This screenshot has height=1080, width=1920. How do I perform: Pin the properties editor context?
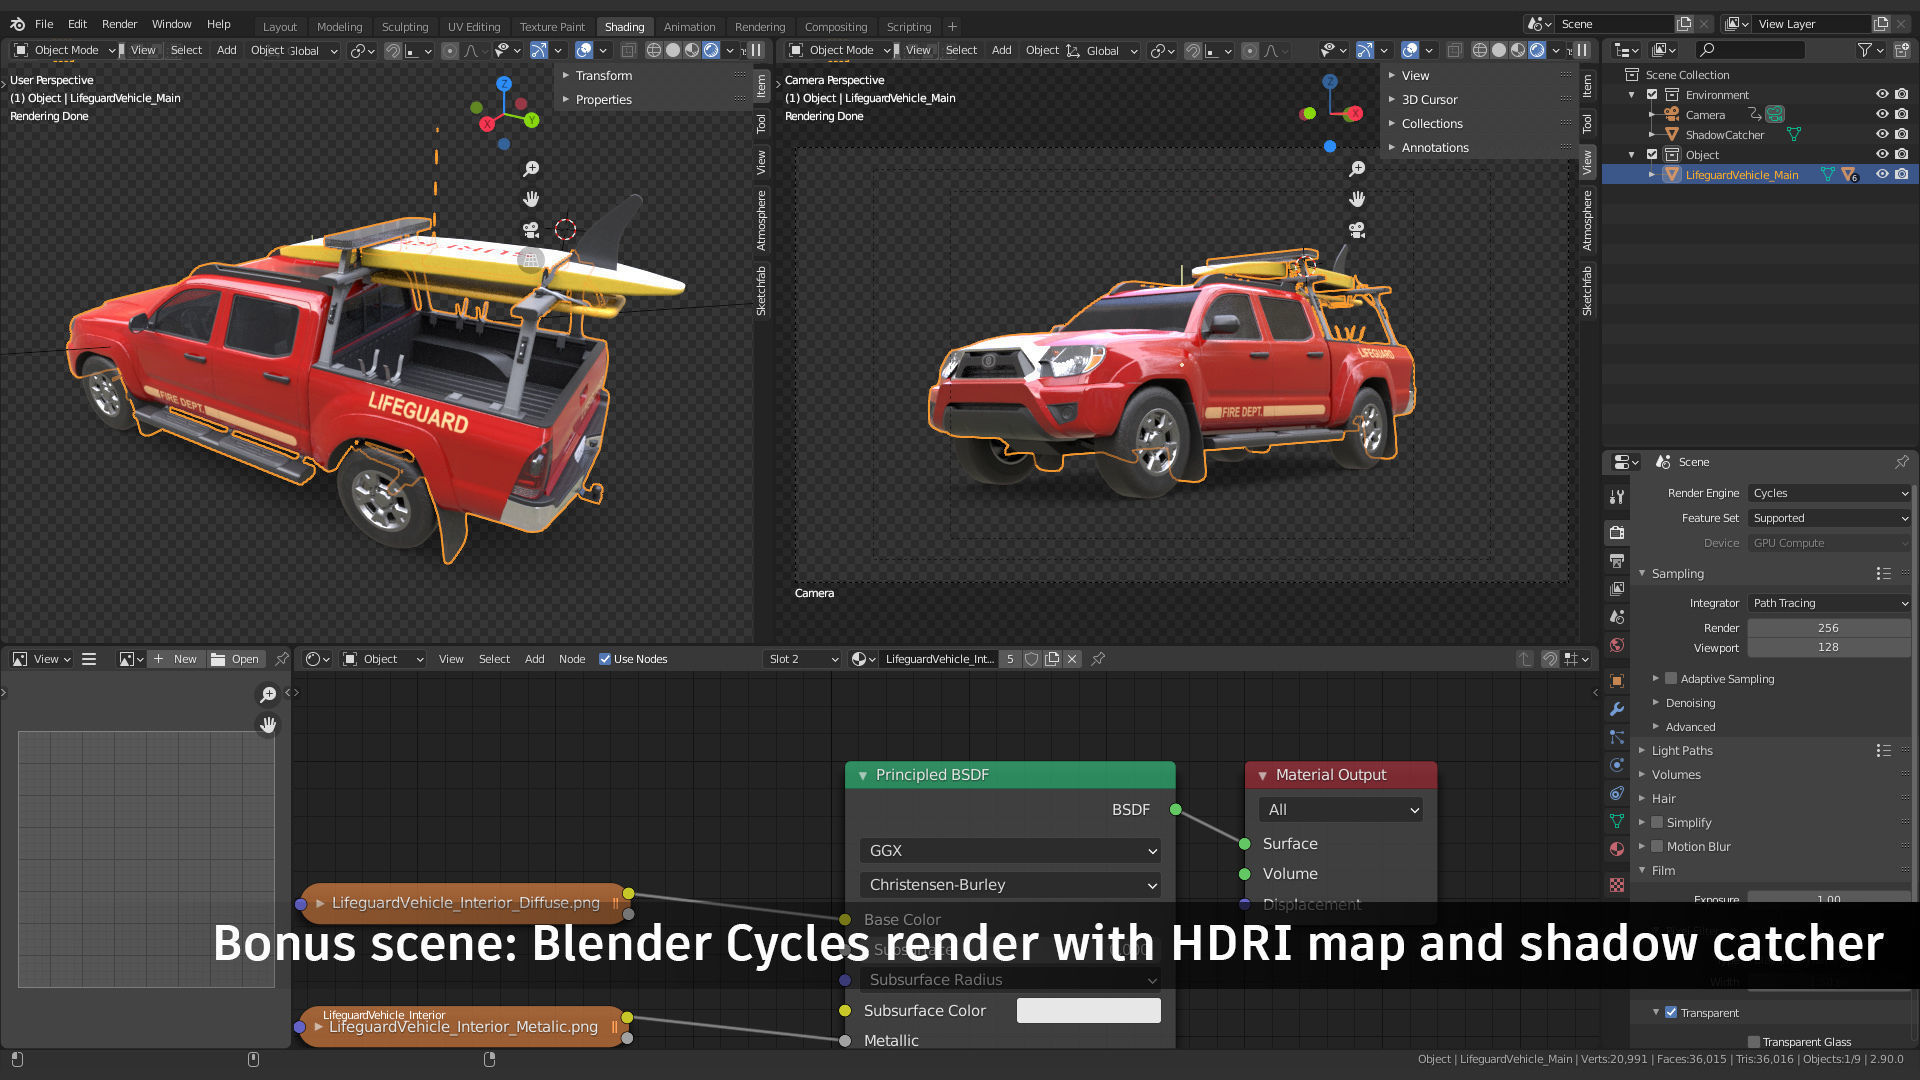1901,462
